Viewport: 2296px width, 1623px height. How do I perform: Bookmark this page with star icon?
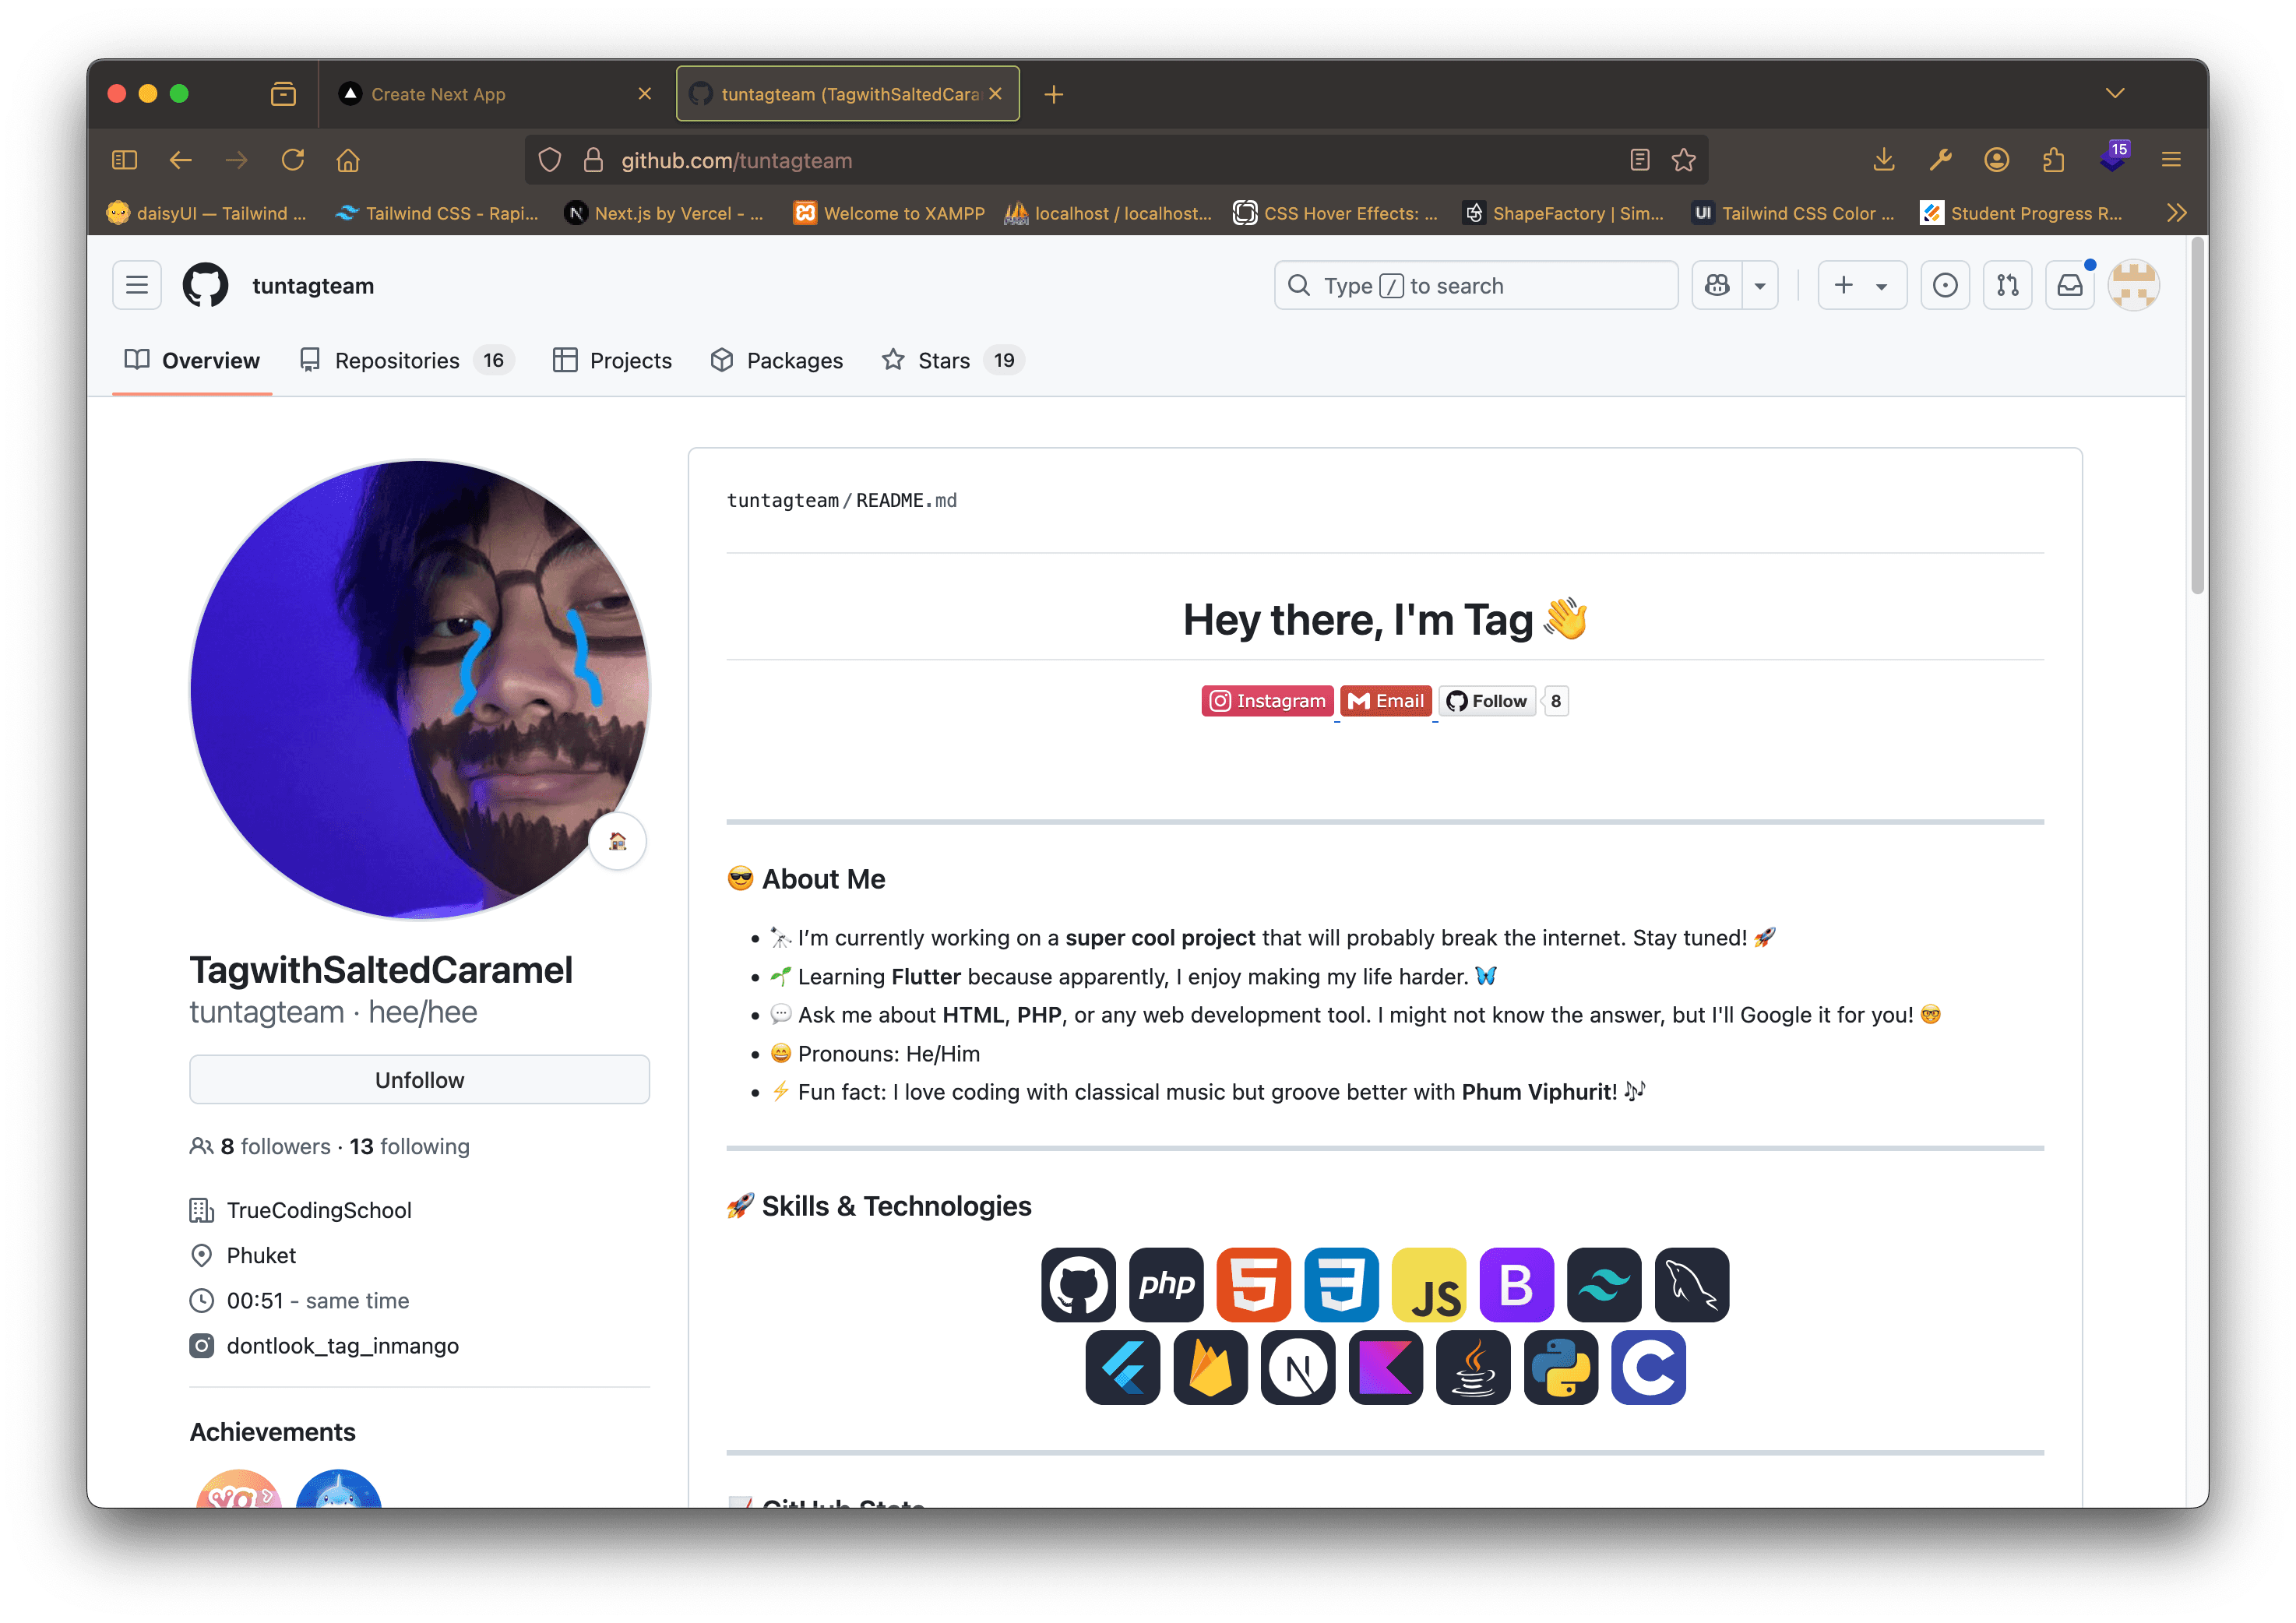coord(1684,160)
